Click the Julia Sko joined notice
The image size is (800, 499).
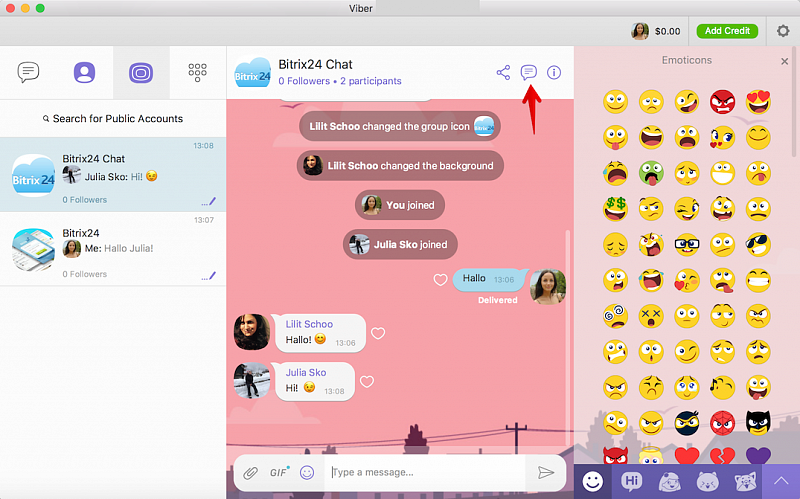[400, 244]
